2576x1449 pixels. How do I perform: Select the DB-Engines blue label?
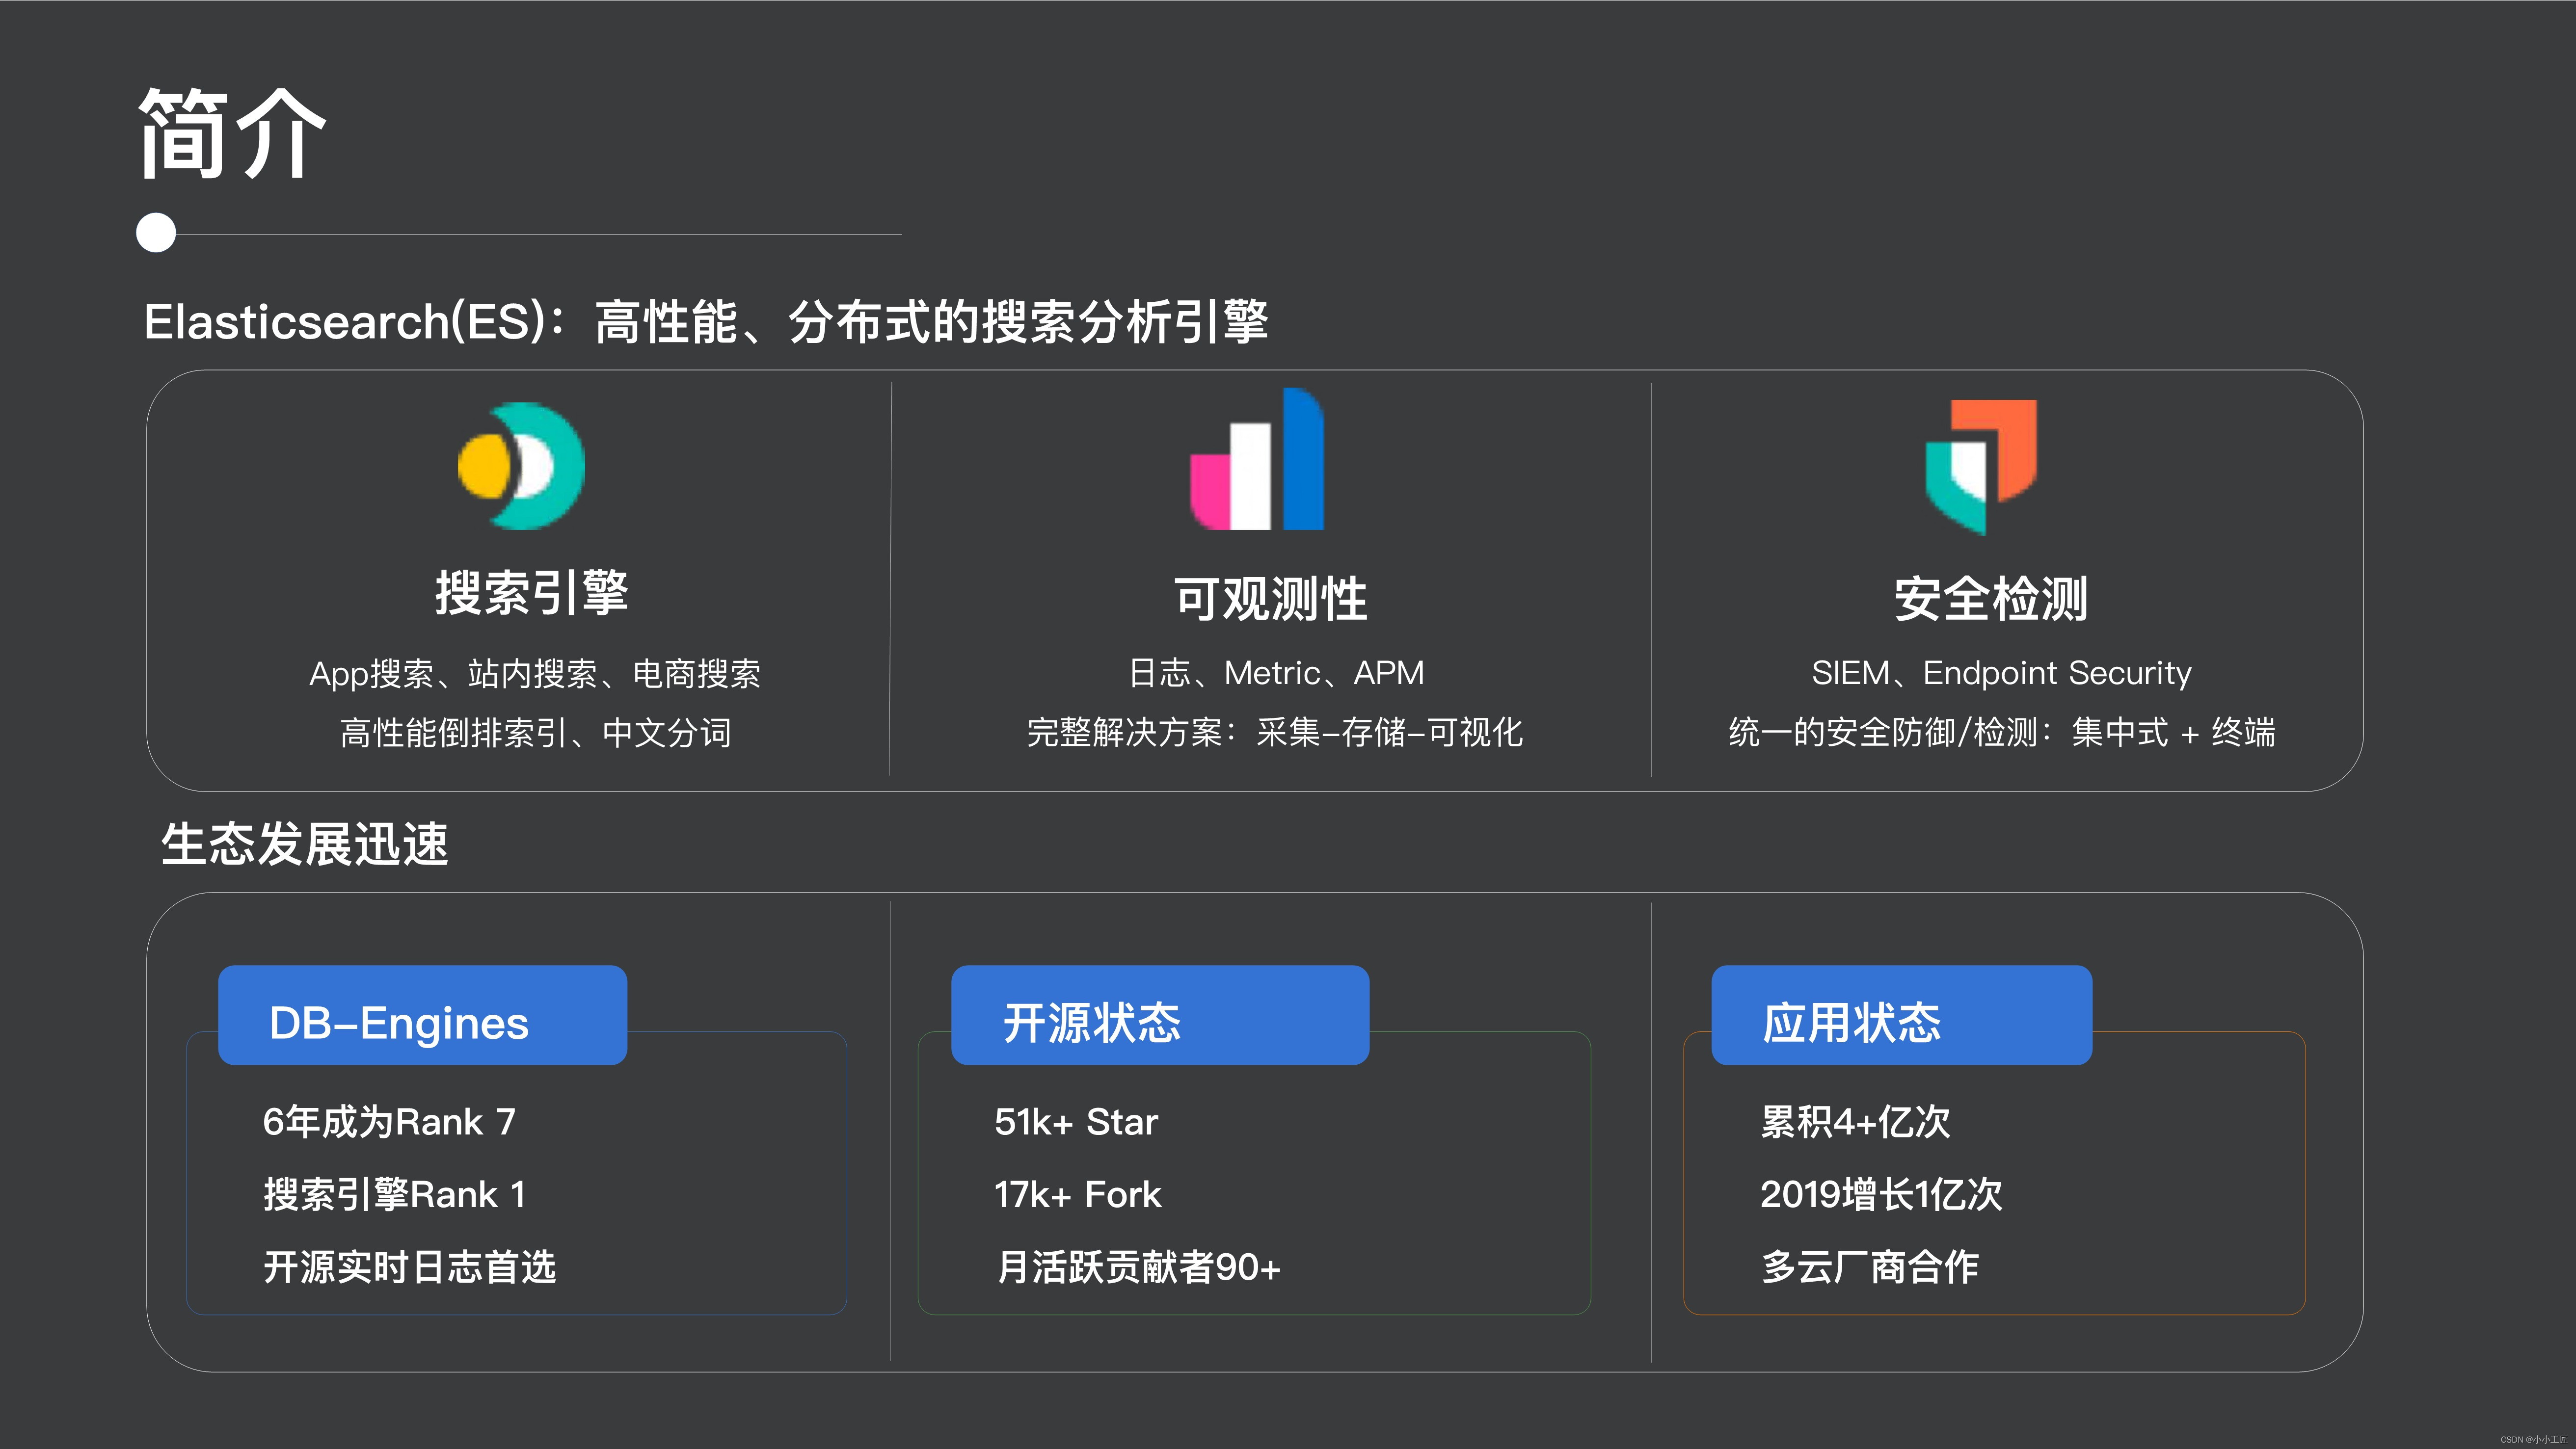422,1015
